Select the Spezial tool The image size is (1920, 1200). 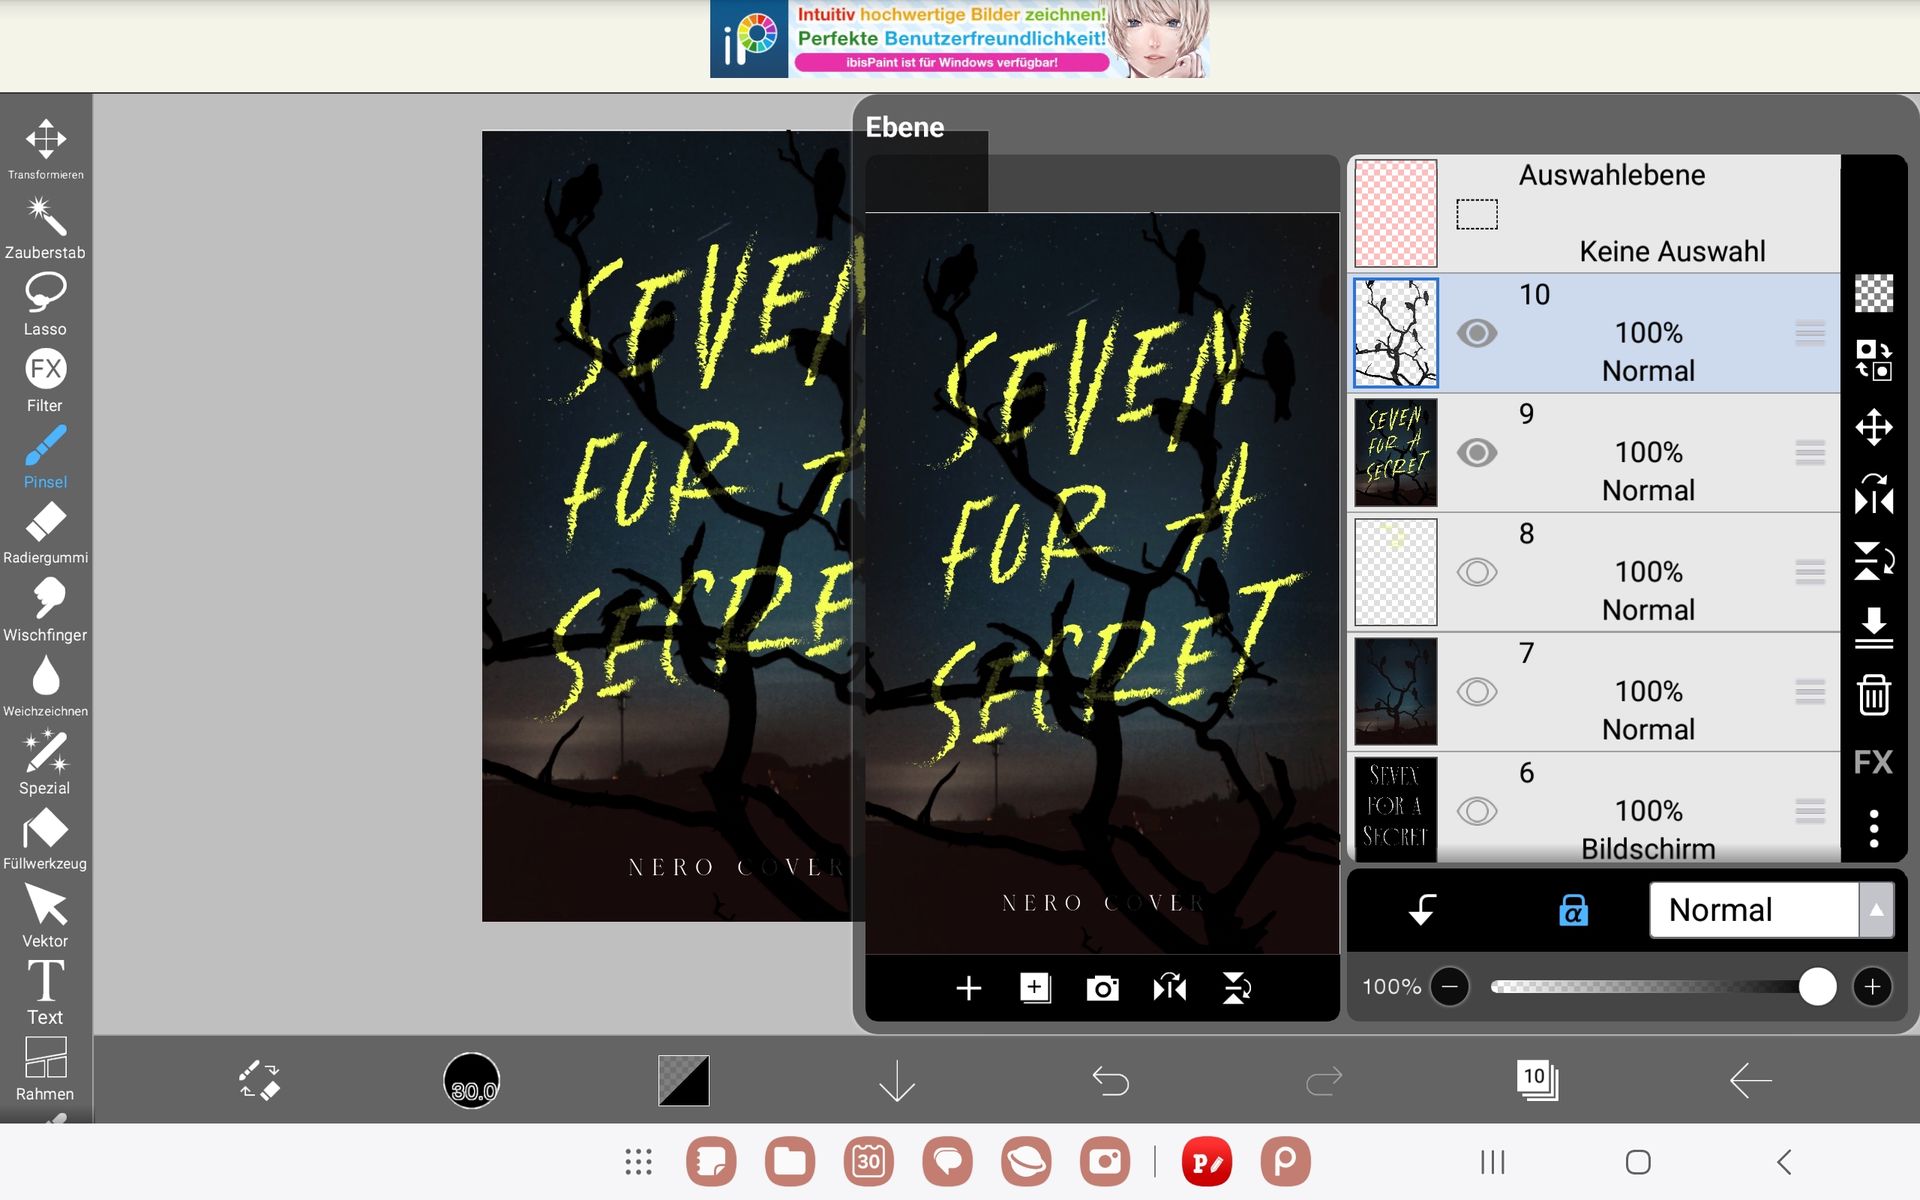tap(46, 763)
